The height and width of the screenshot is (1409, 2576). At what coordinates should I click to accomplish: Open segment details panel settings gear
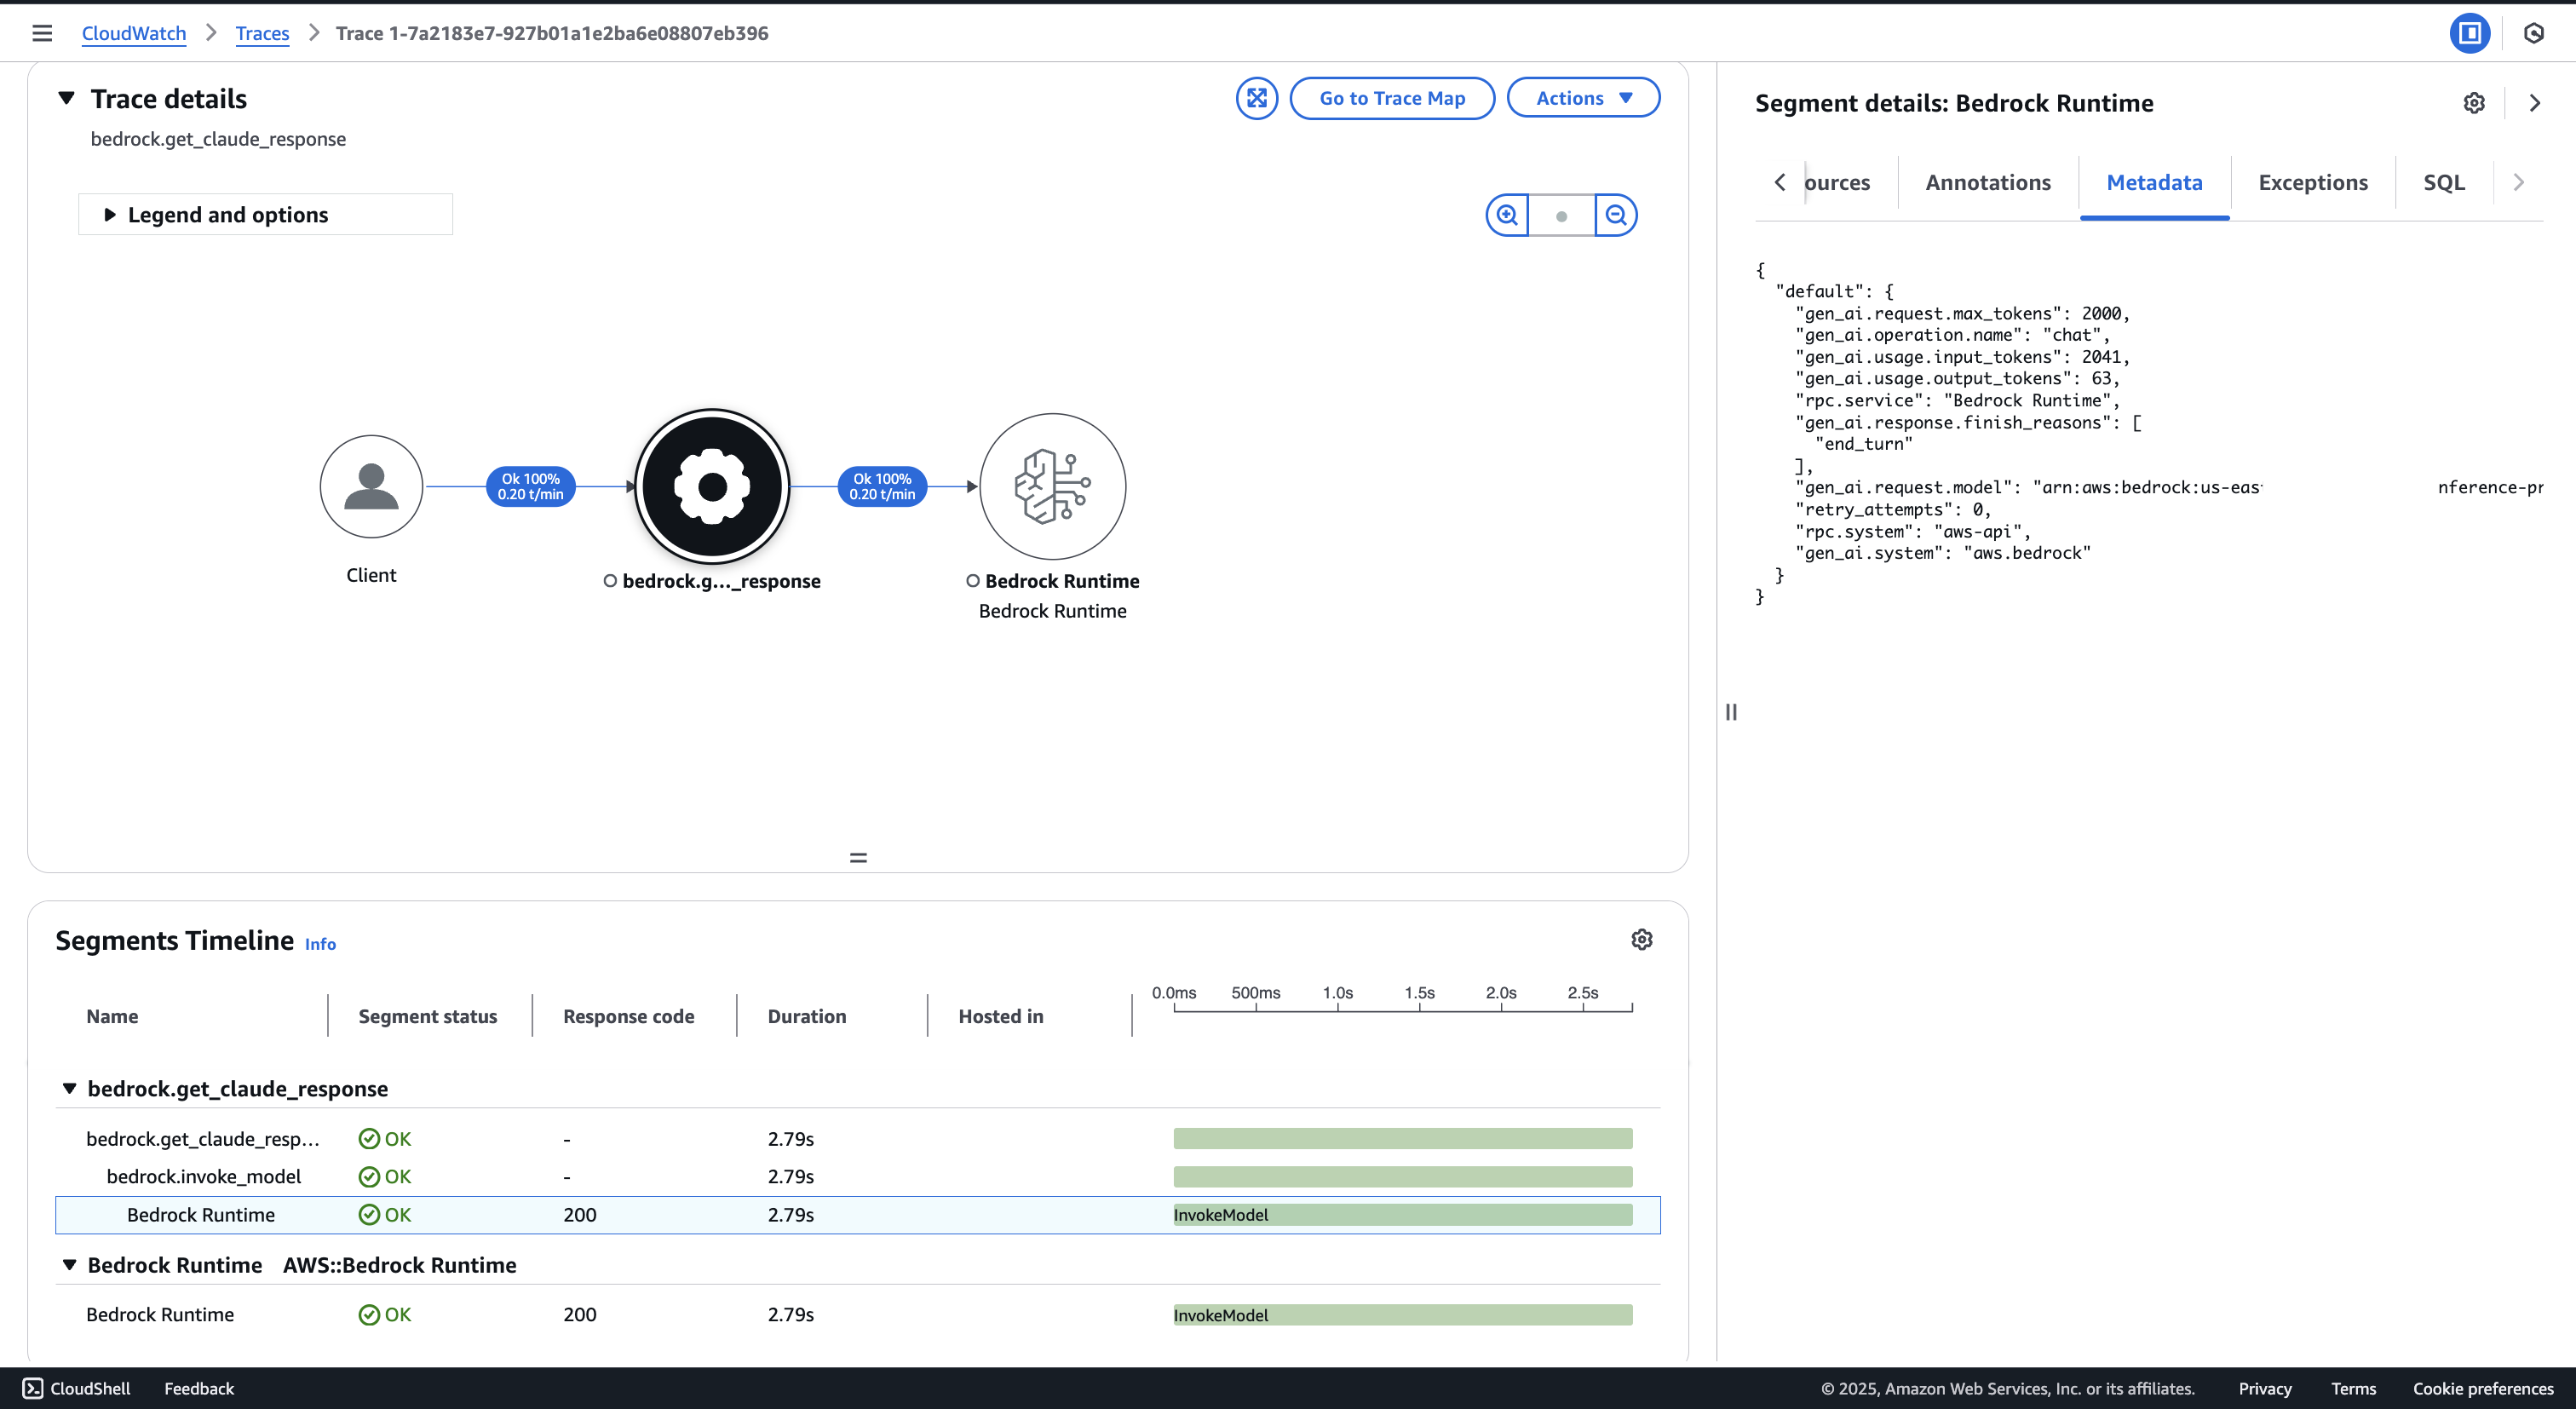[2473, 103]
